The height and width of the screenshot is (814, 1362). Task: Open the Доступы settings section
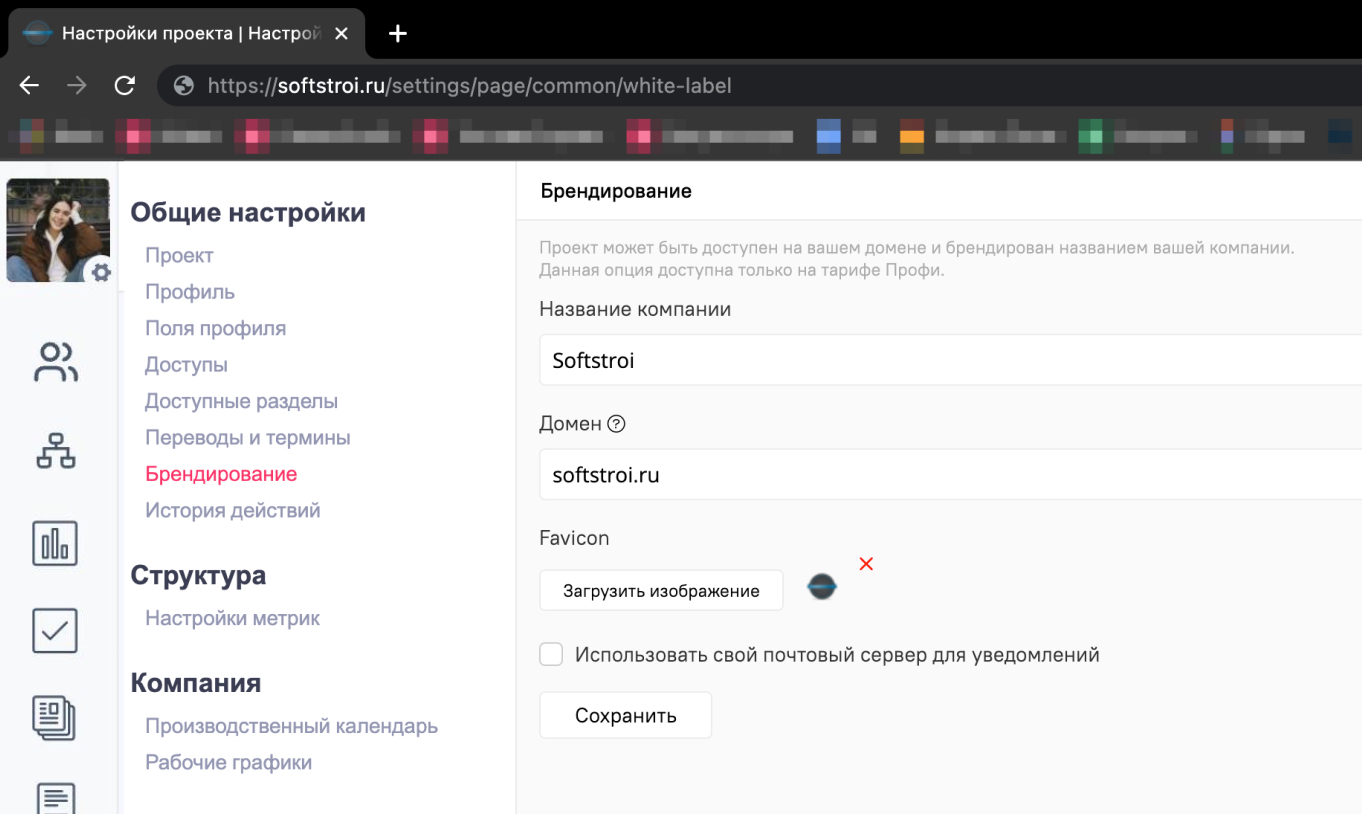pyautogui.click(x=186, y=365)
